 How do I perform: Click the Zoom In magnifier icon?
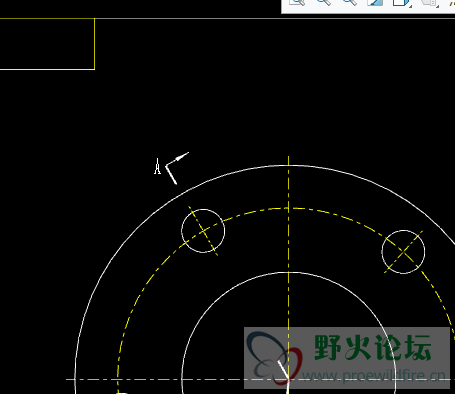pos(323,2)
